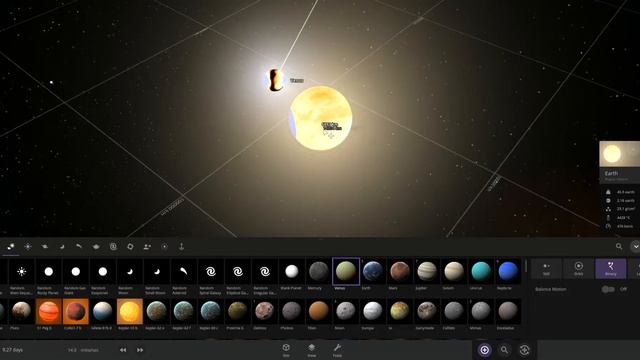
Task: Open the add-panel search magnifier
Action: [x=619, y=246]
